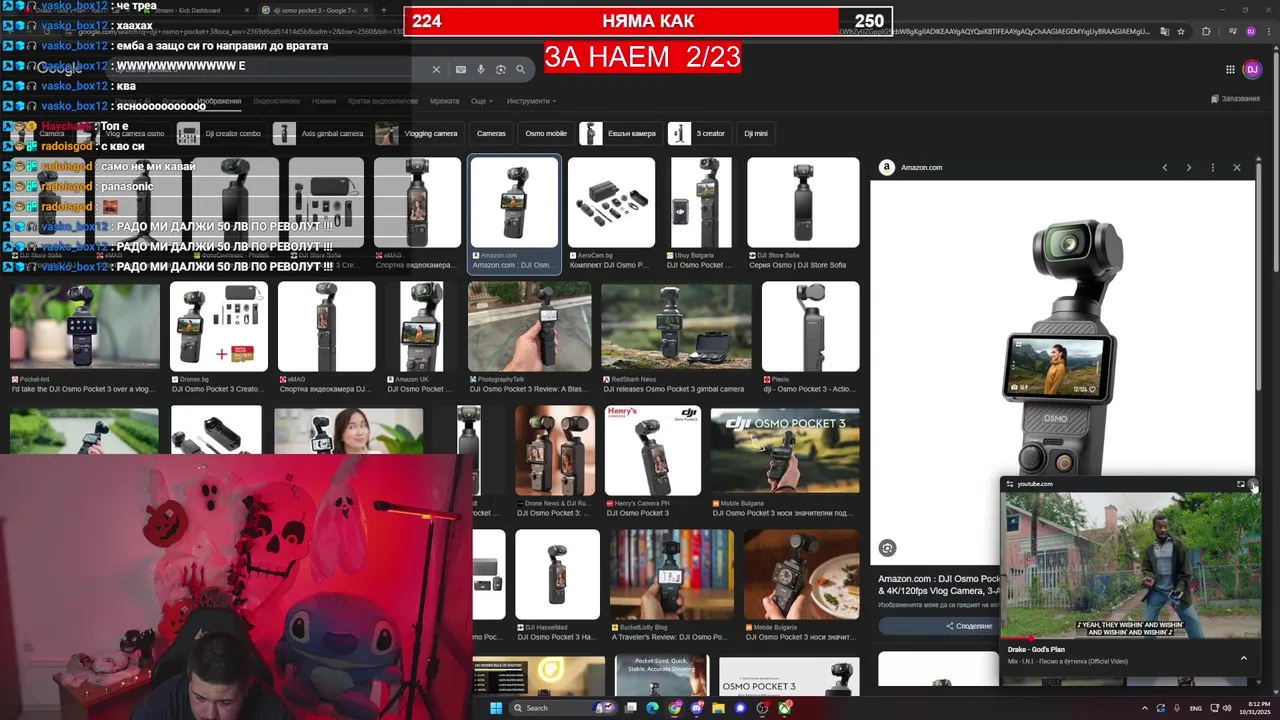Bookmark this page with the star icon
Image resolution: width=1280 pixels, height=720 pixels.
(1181, 32)
